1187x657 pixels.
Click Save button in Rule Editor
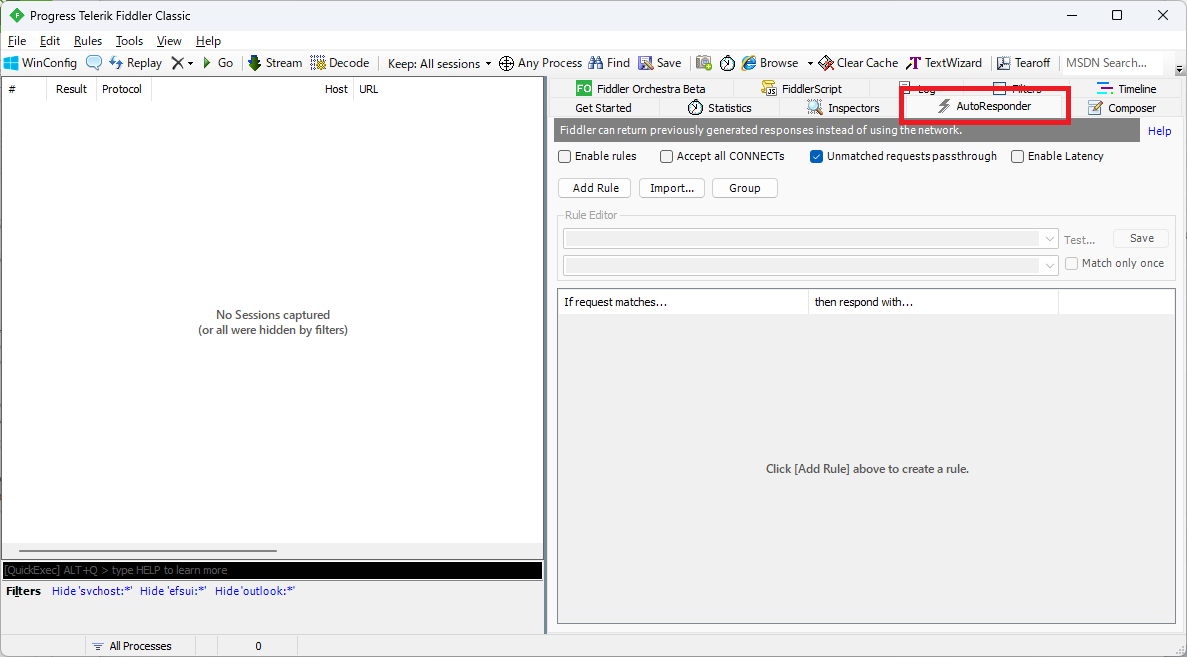point(1141,238)
